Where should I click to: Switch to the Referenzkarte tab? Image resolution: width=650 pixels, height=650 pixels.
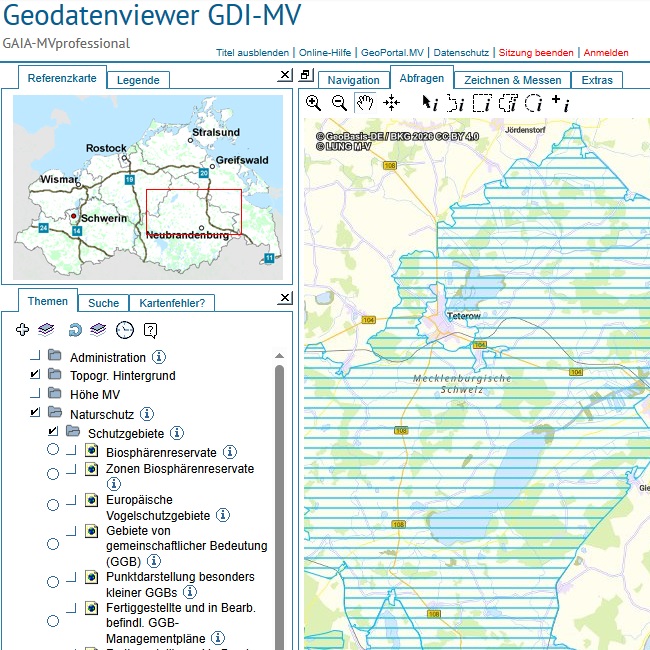[x=62, y=78]
